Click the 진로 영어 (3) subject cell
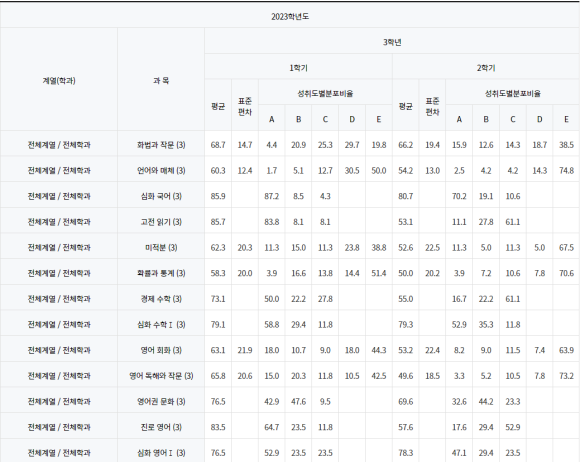580x462 pixels. (x=161, y=427)
